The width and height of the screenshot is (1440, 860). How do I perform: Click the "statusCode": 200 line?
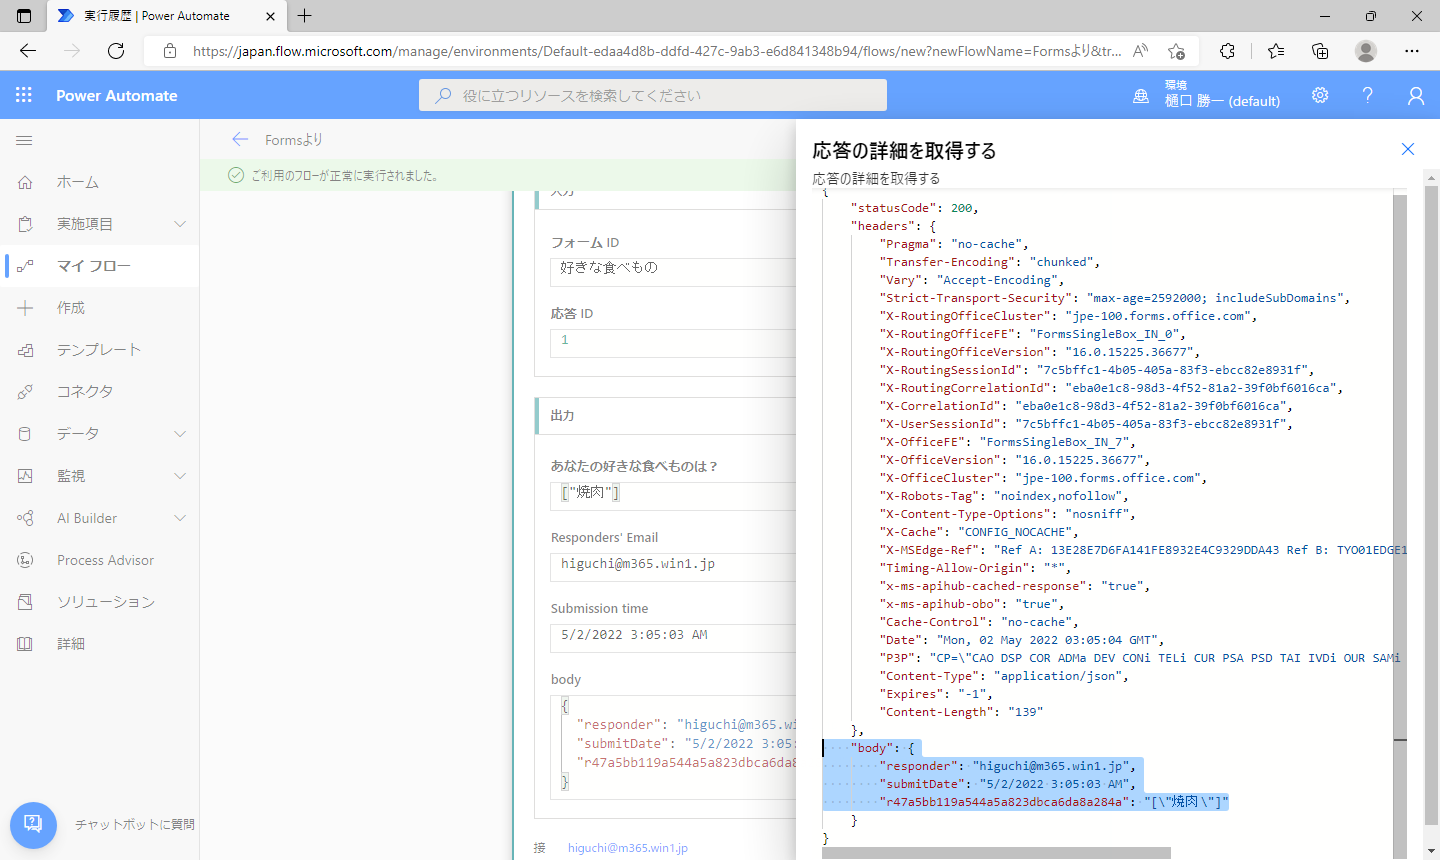click(x=914, y=208)
